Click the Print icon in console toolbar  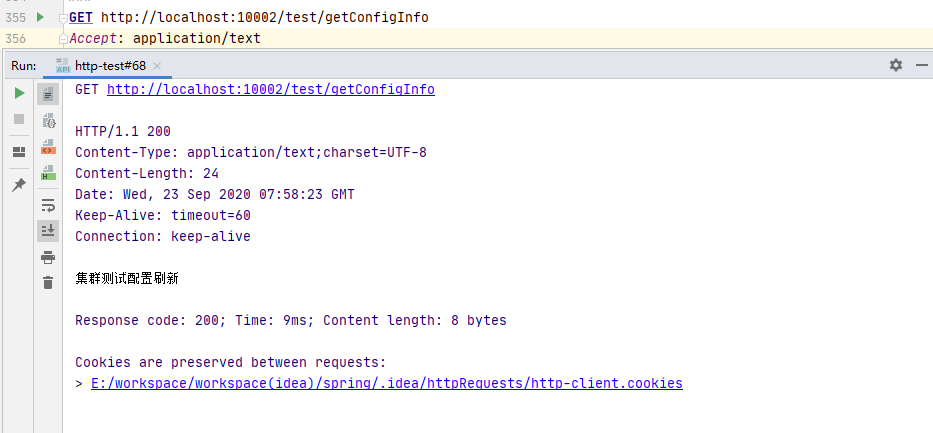tap(48, 257)
